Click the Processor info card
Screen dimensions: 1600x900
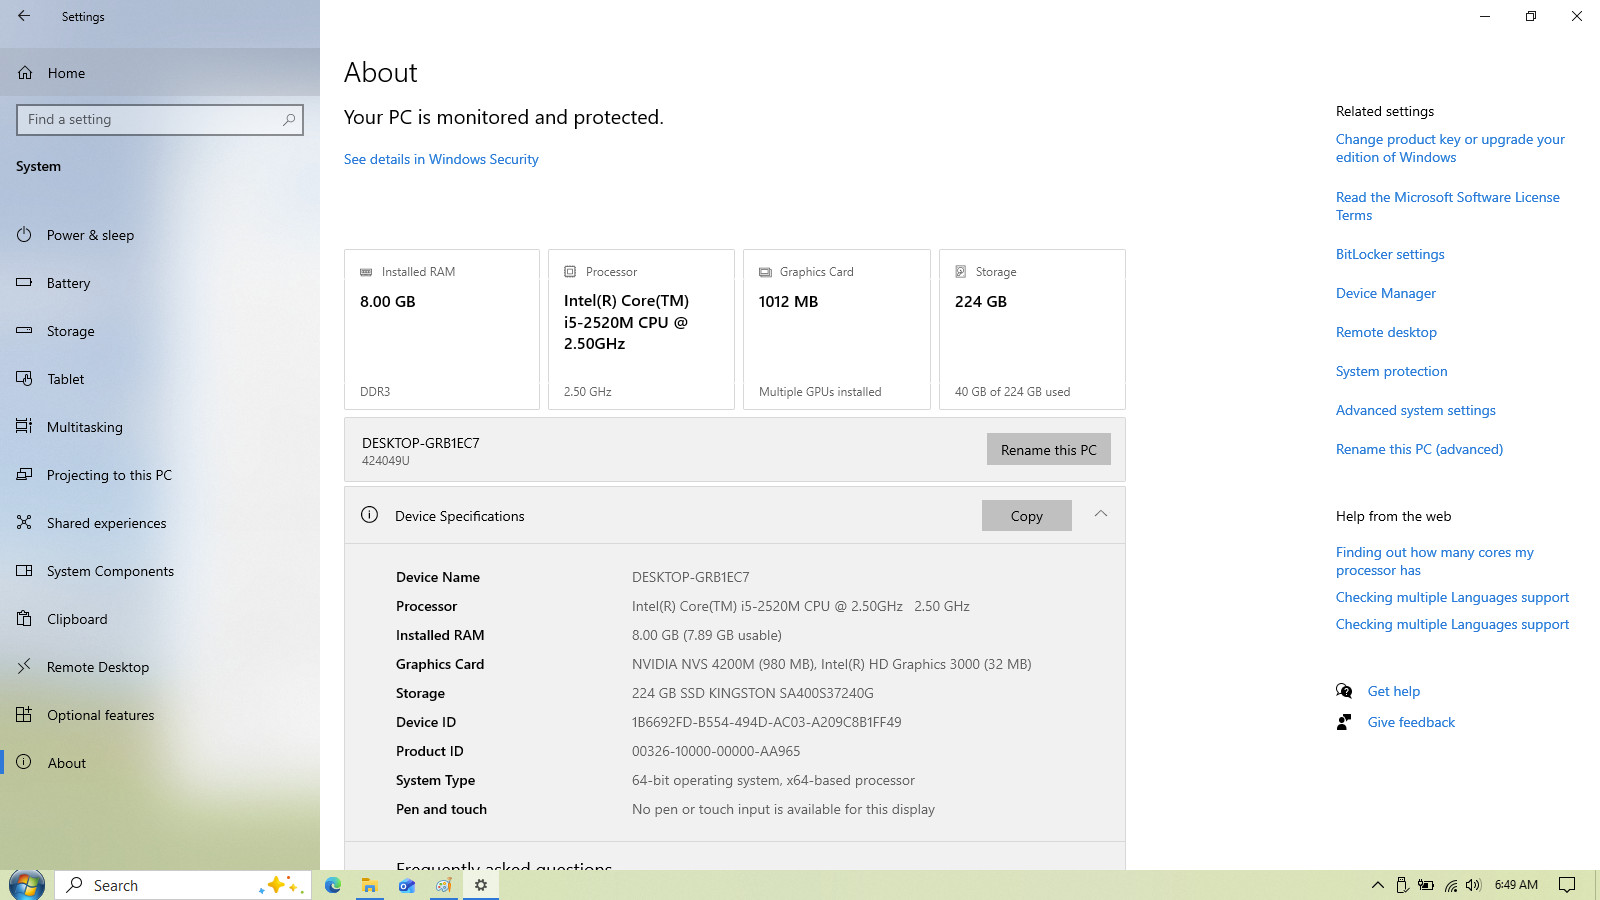point(641,329)
